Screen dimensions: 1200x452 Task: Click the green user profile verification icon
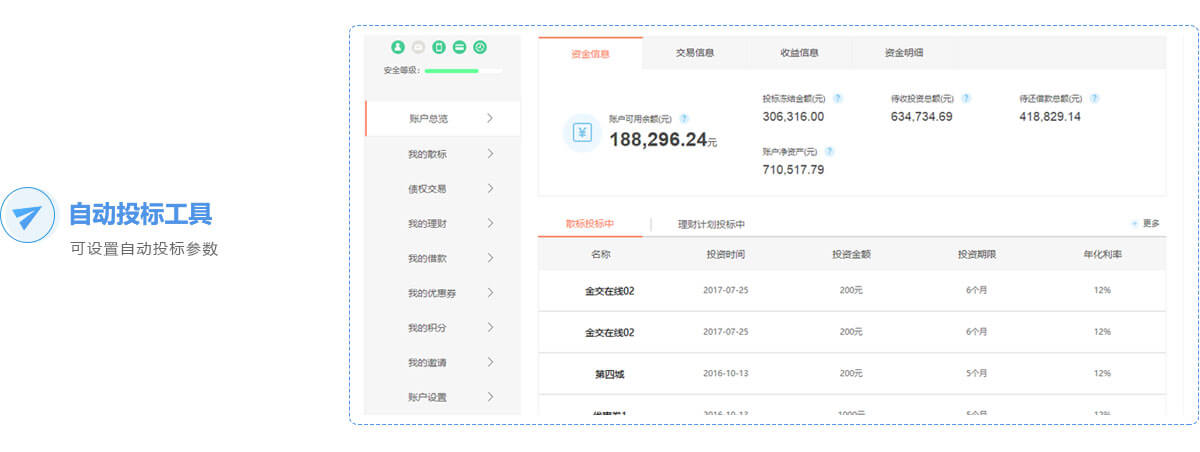(398, 47)
